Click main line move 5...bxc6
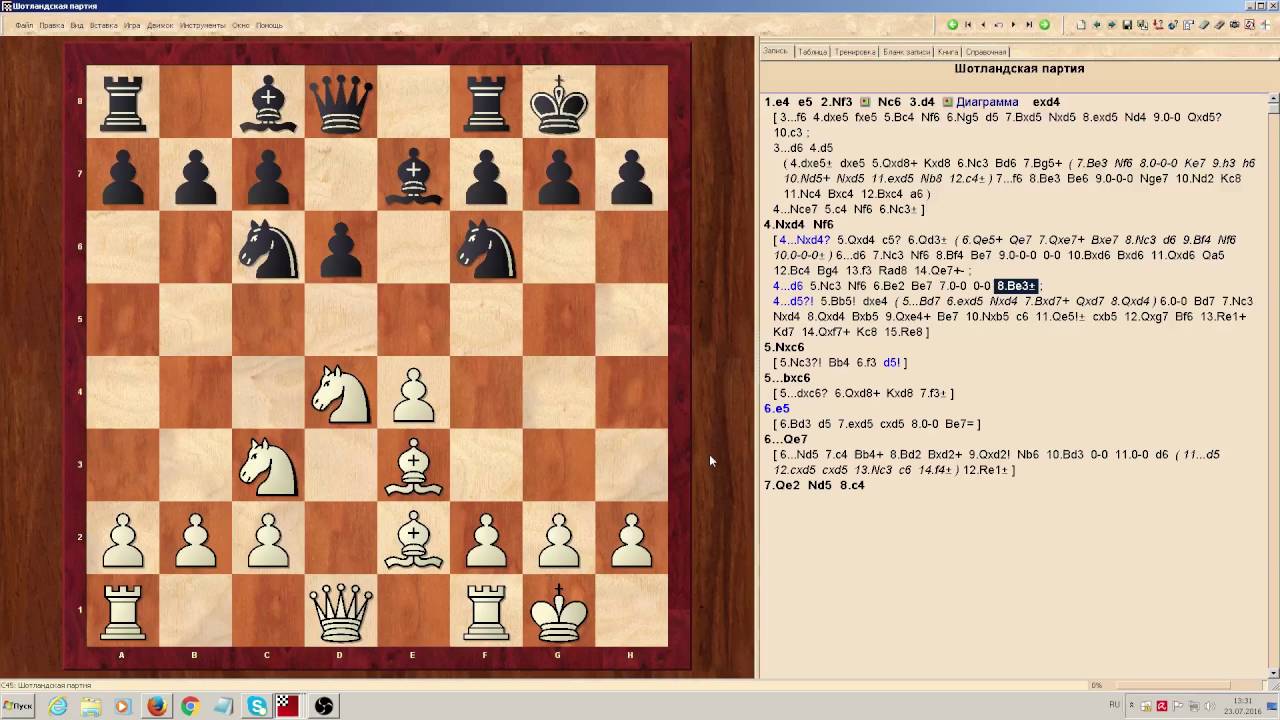 [787, 378]
